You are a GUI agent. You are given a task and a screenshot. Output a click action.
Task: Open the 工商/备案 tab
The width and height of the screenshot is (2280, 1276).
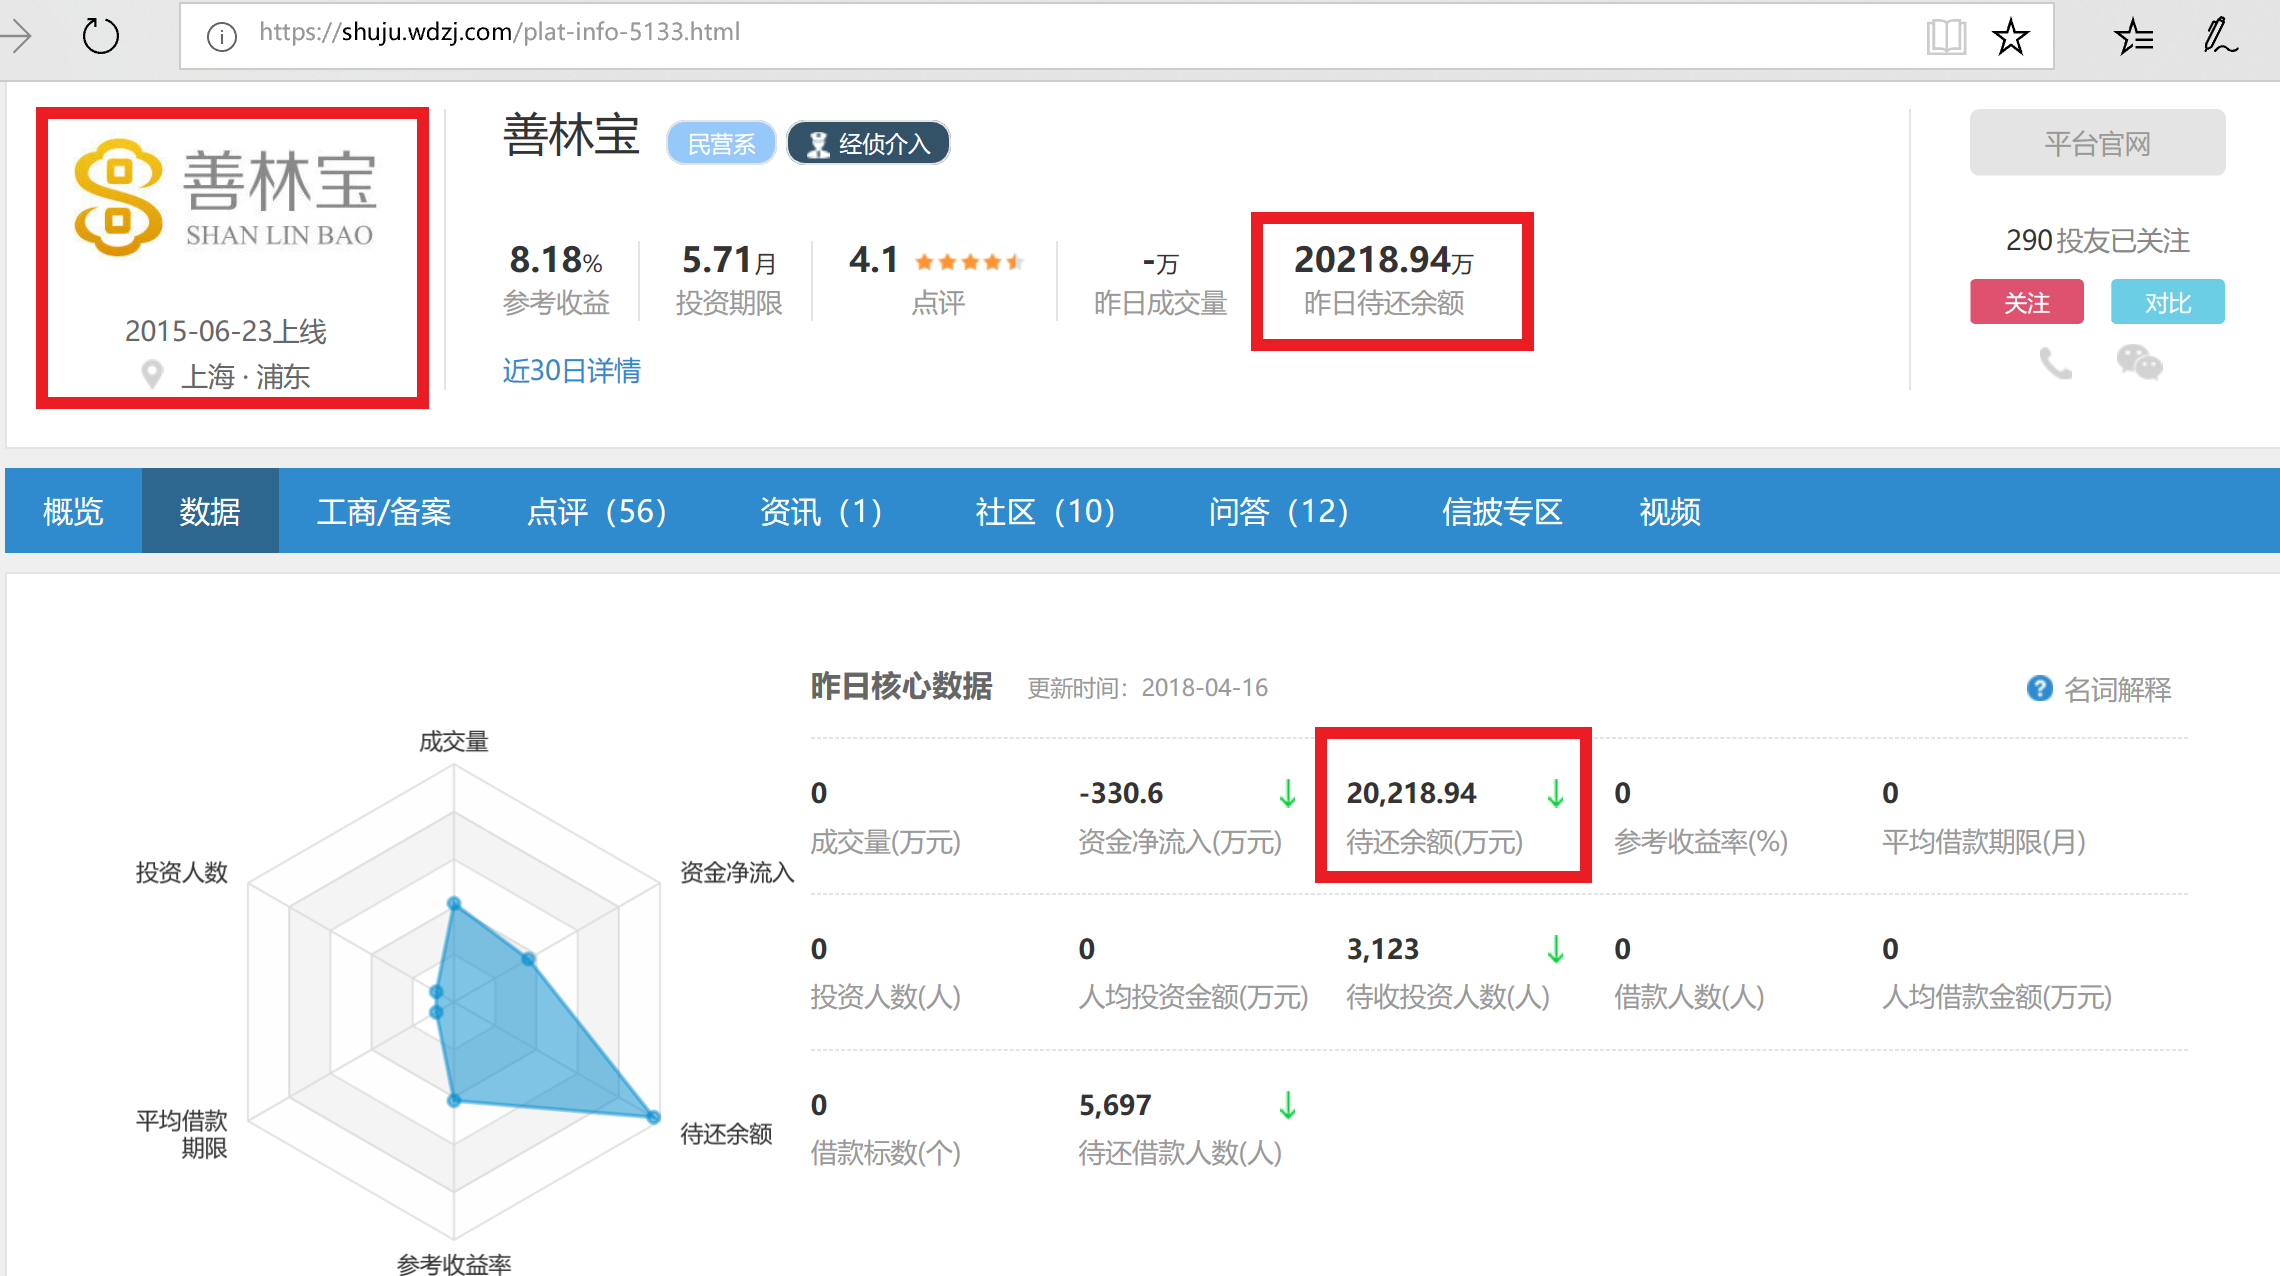[384, 511]
